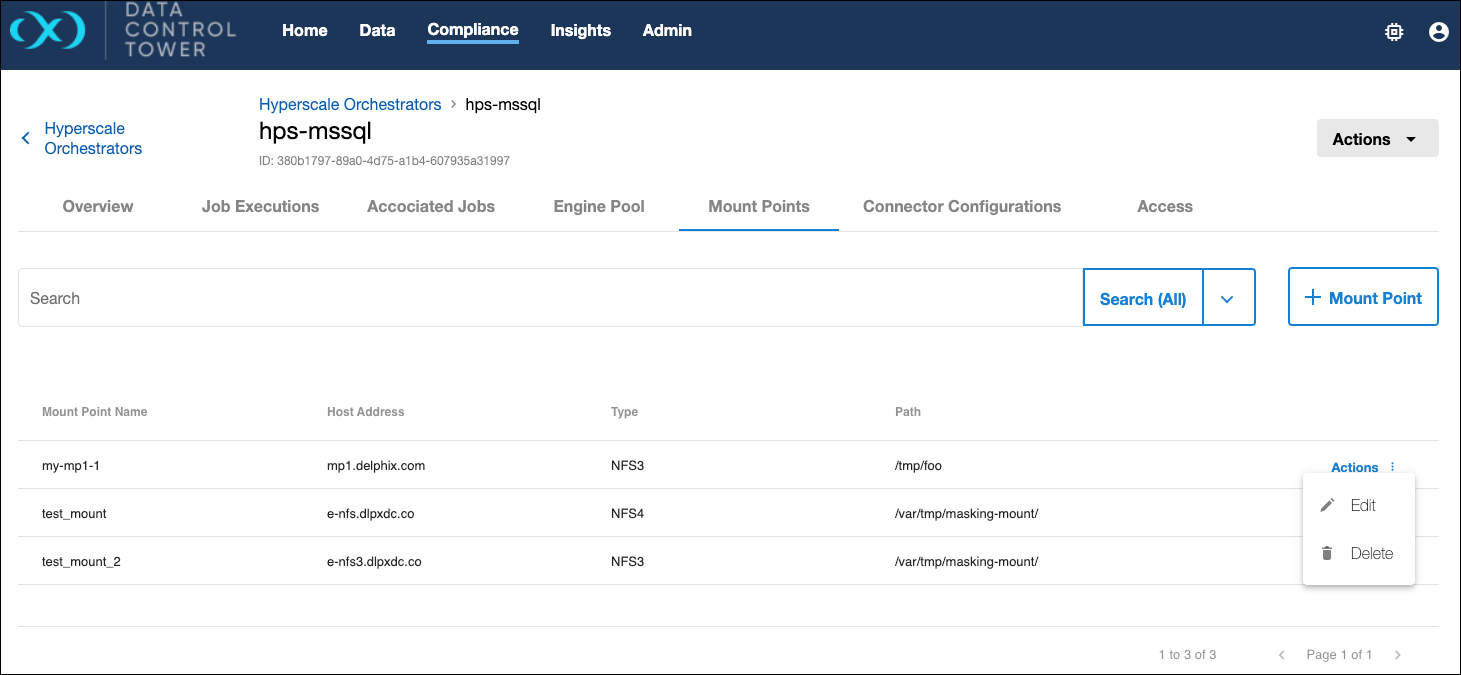Click the add Mount Point button
This screenshot has width=1461, height=675.
tap(1362, 297)
